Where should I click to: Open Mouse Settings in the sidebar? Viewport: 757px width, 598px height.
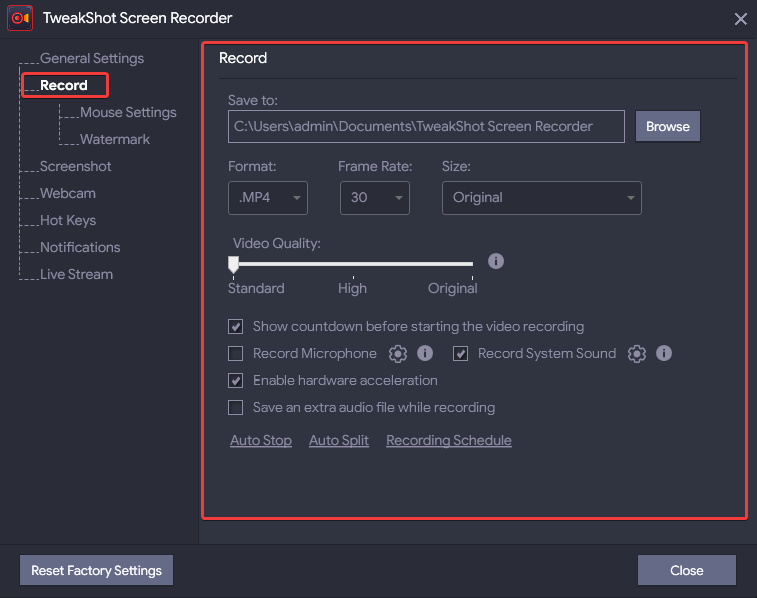[128, 112]
